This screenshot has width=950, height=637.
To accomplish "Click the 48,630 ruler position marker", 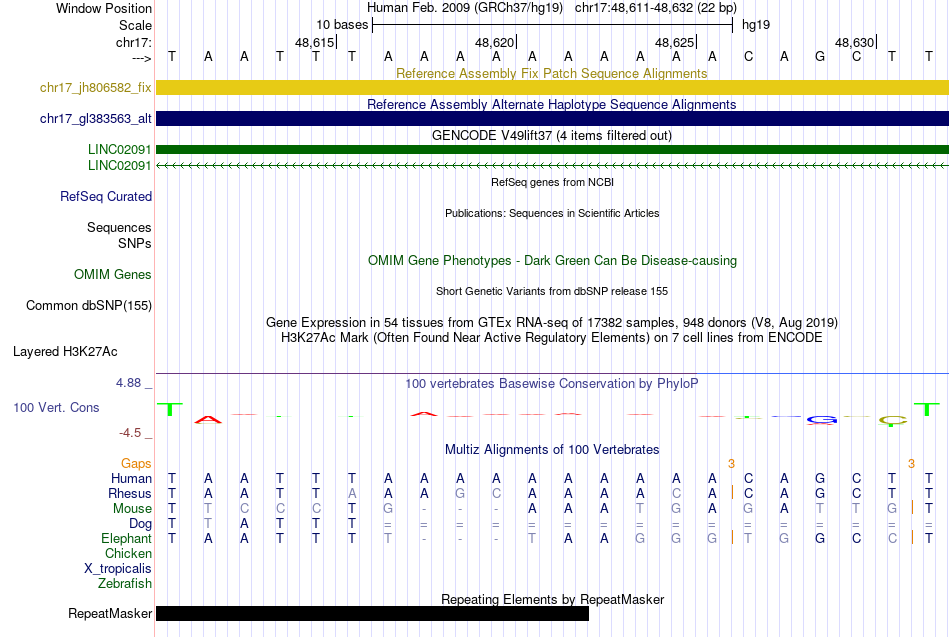I will (x=855, y=42).
